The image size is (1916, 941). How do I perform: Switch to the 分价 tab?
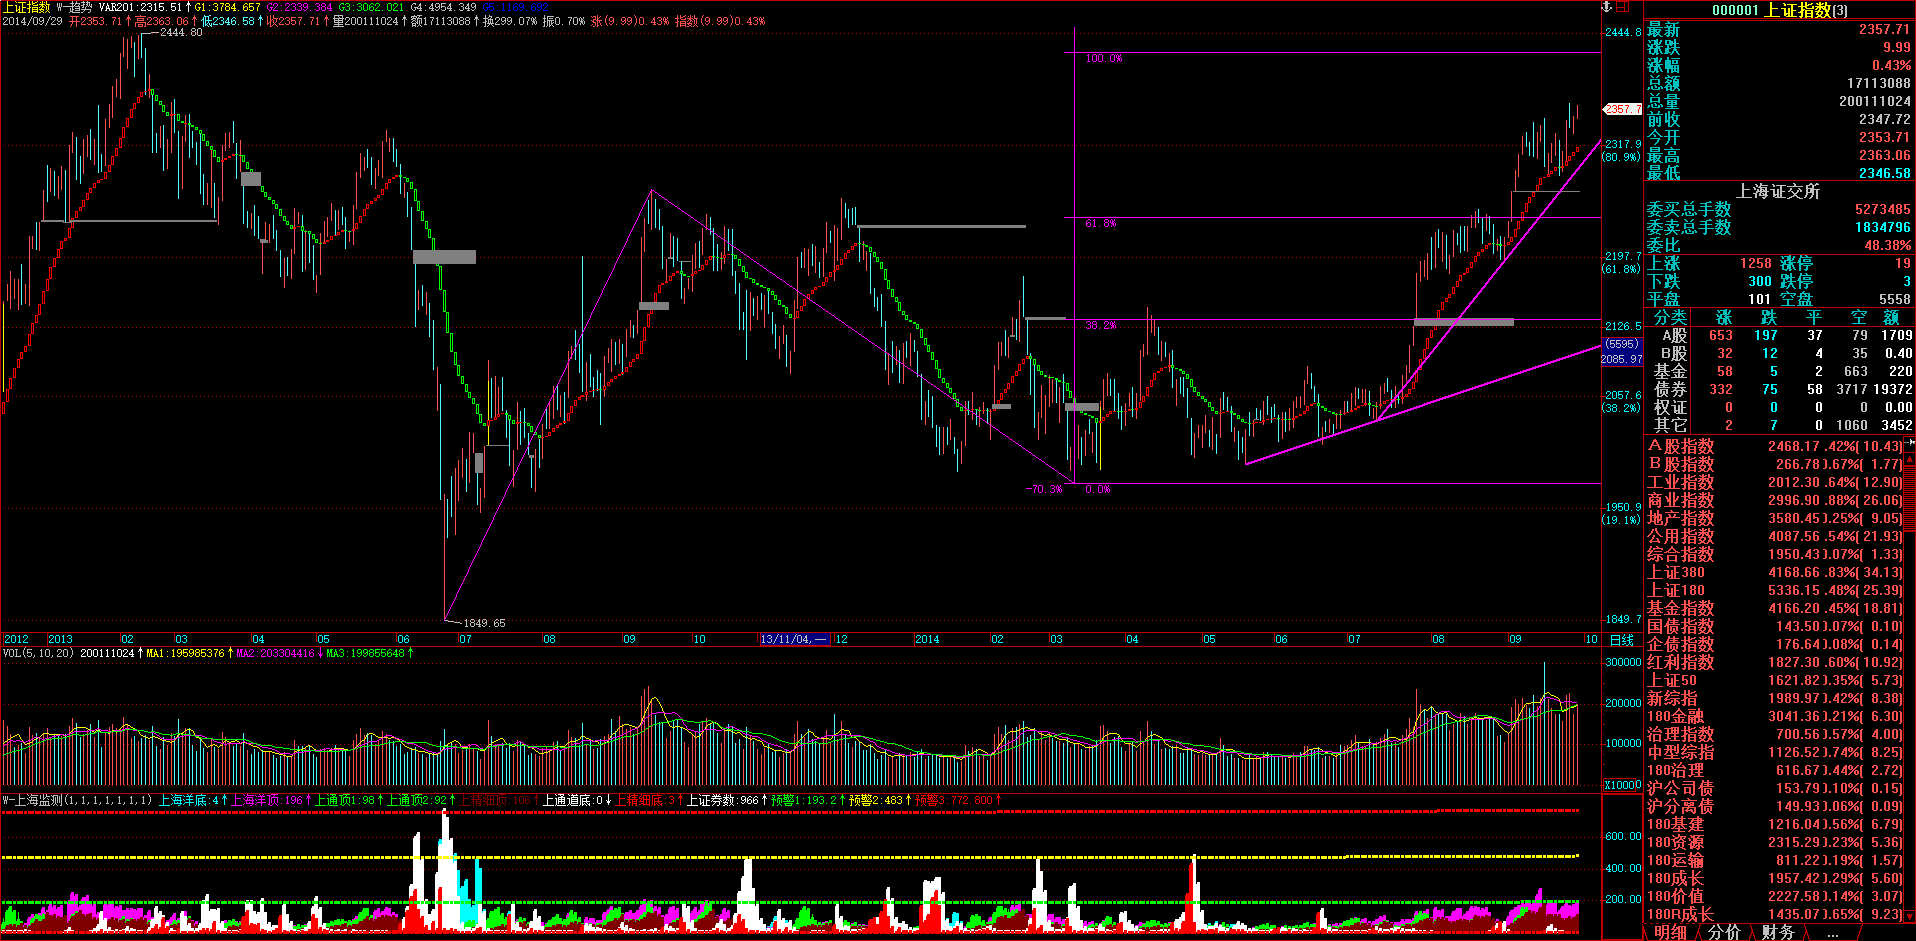pos(1724,932)
